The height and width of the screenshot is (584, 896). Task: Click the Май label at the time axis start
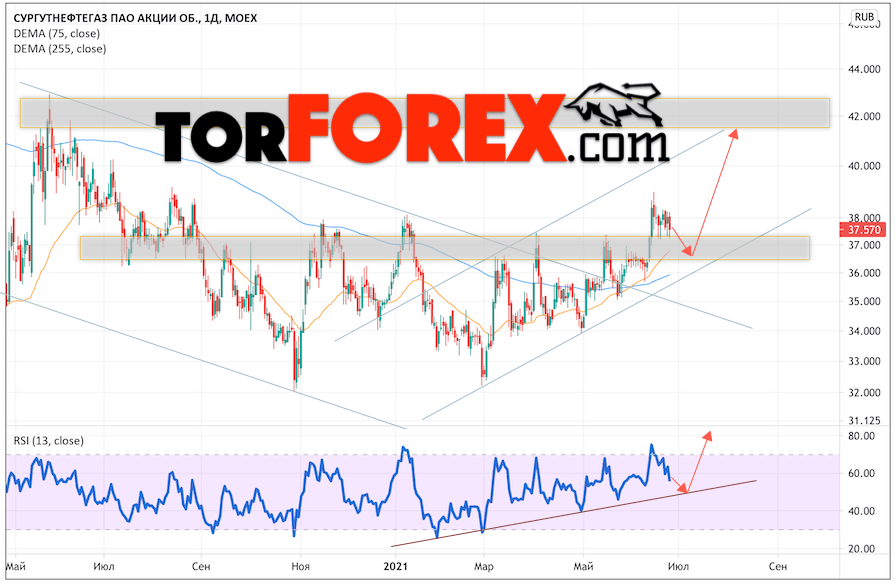coord(15,566)
